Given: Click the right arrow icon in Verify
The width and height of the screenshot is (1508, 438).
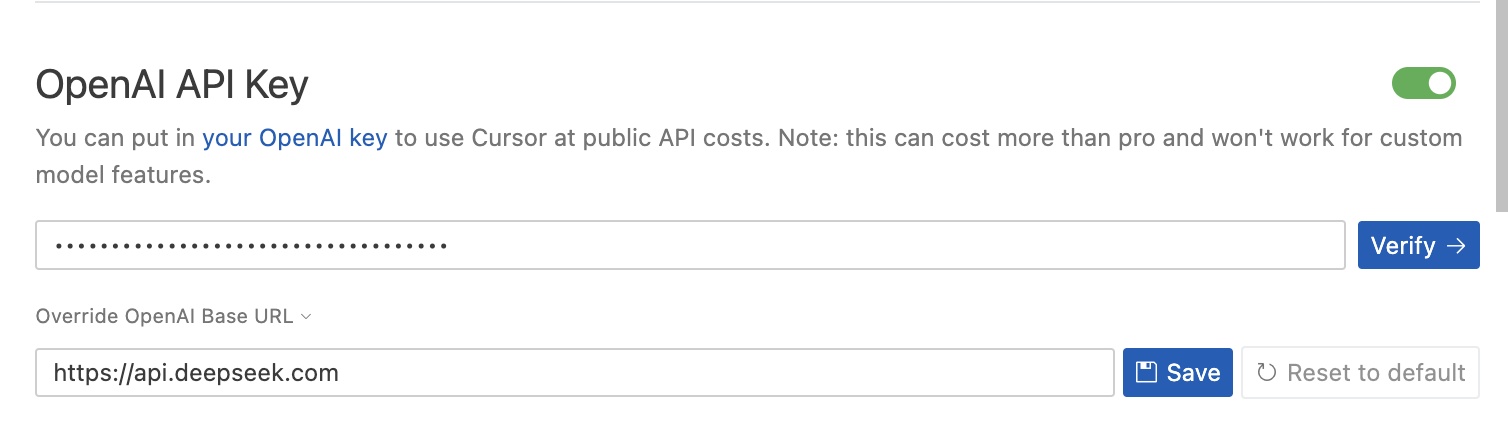Looking at the screenshot, I should click(1456, 246).
